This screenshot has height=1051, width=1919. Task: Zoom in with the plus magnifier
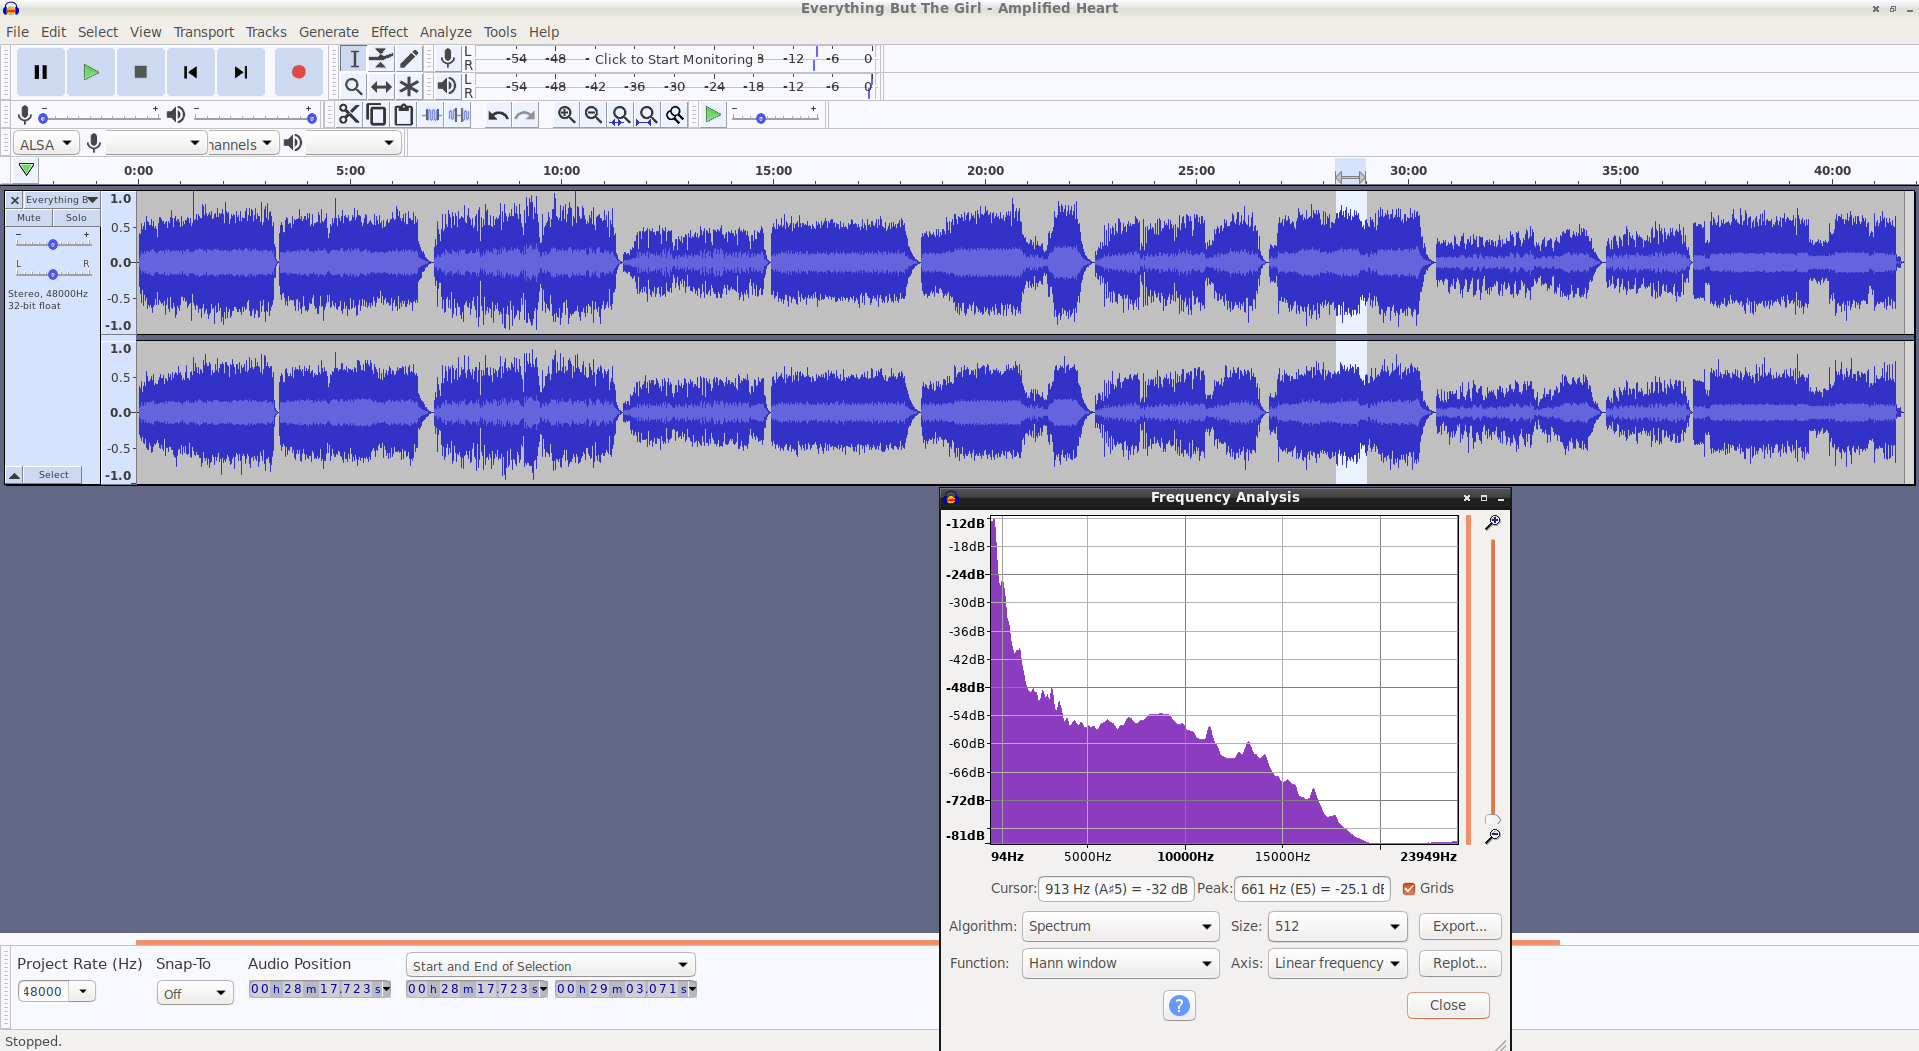(566, 115)
